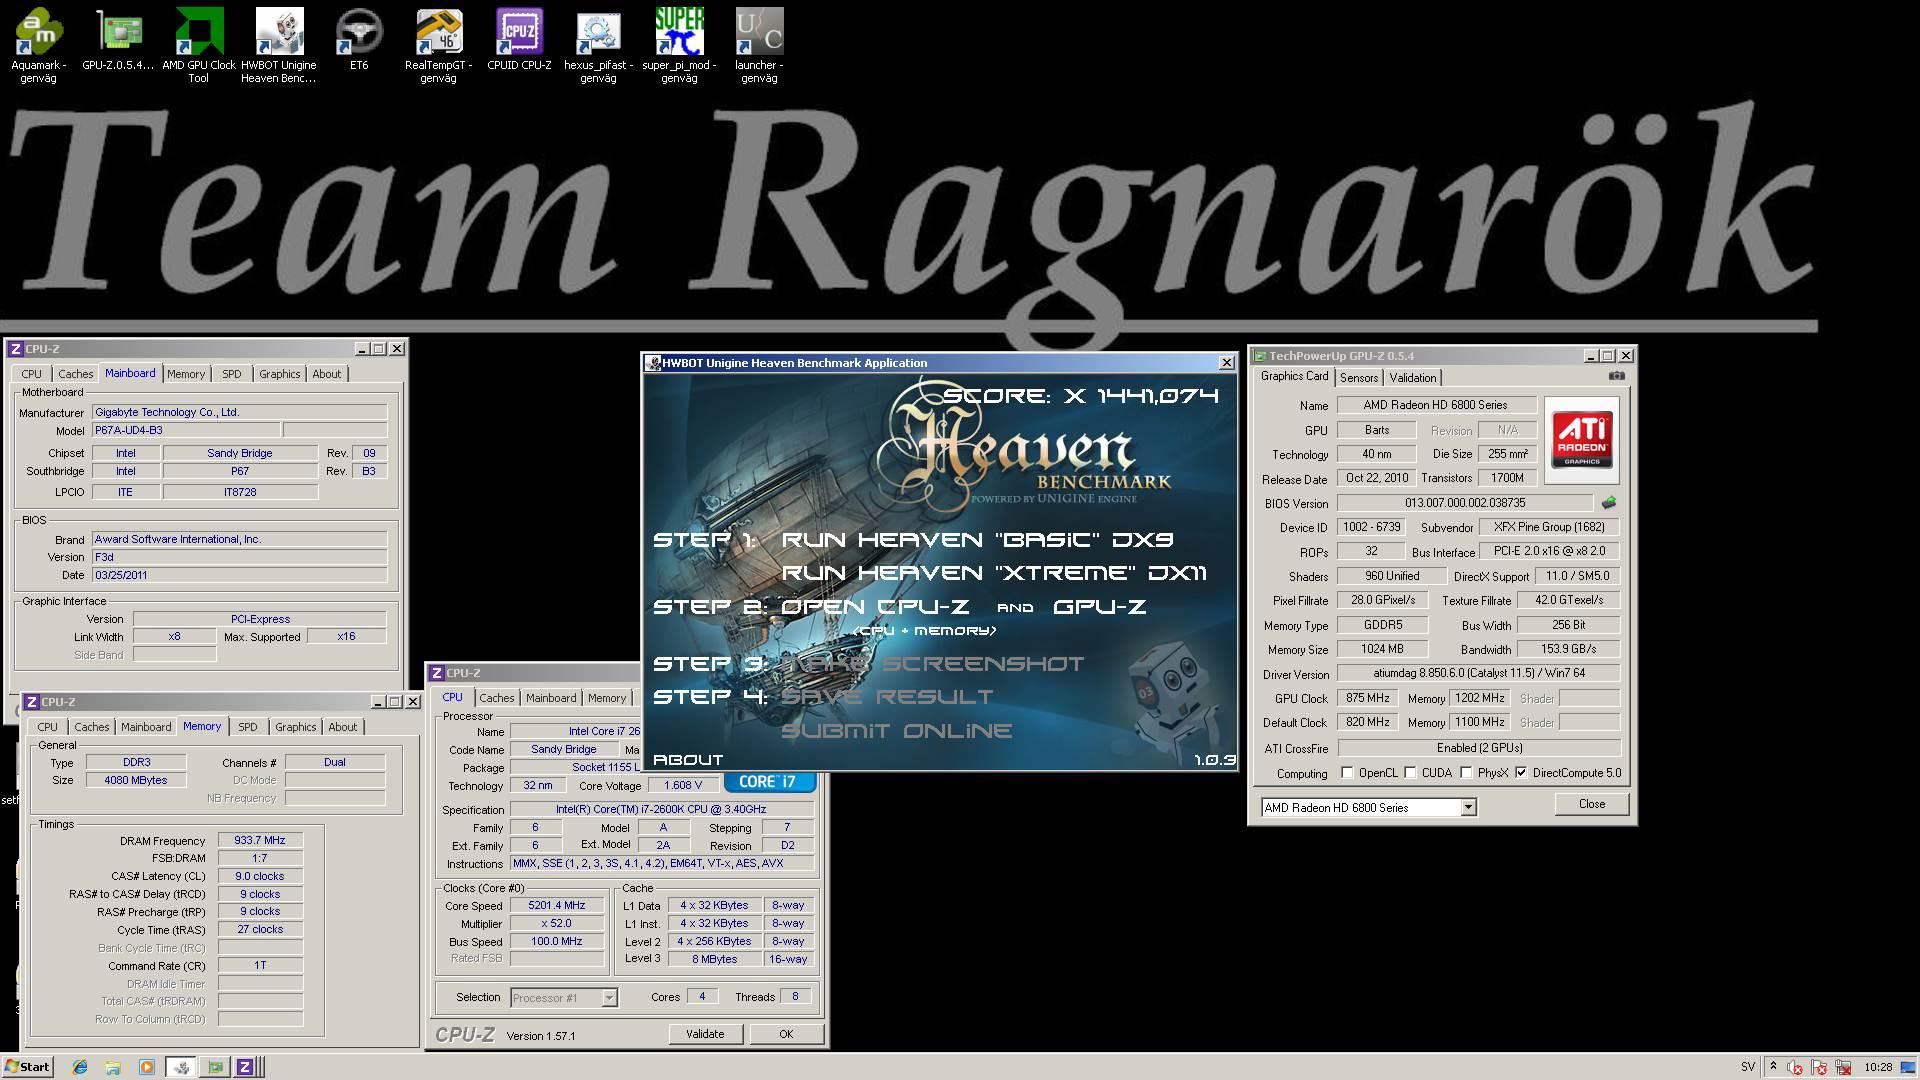This screenshot has width=1920, height=1080.
Task: Launch GPU-Z 0.5.4 desktop shortcut
Action: click(118, 40)
